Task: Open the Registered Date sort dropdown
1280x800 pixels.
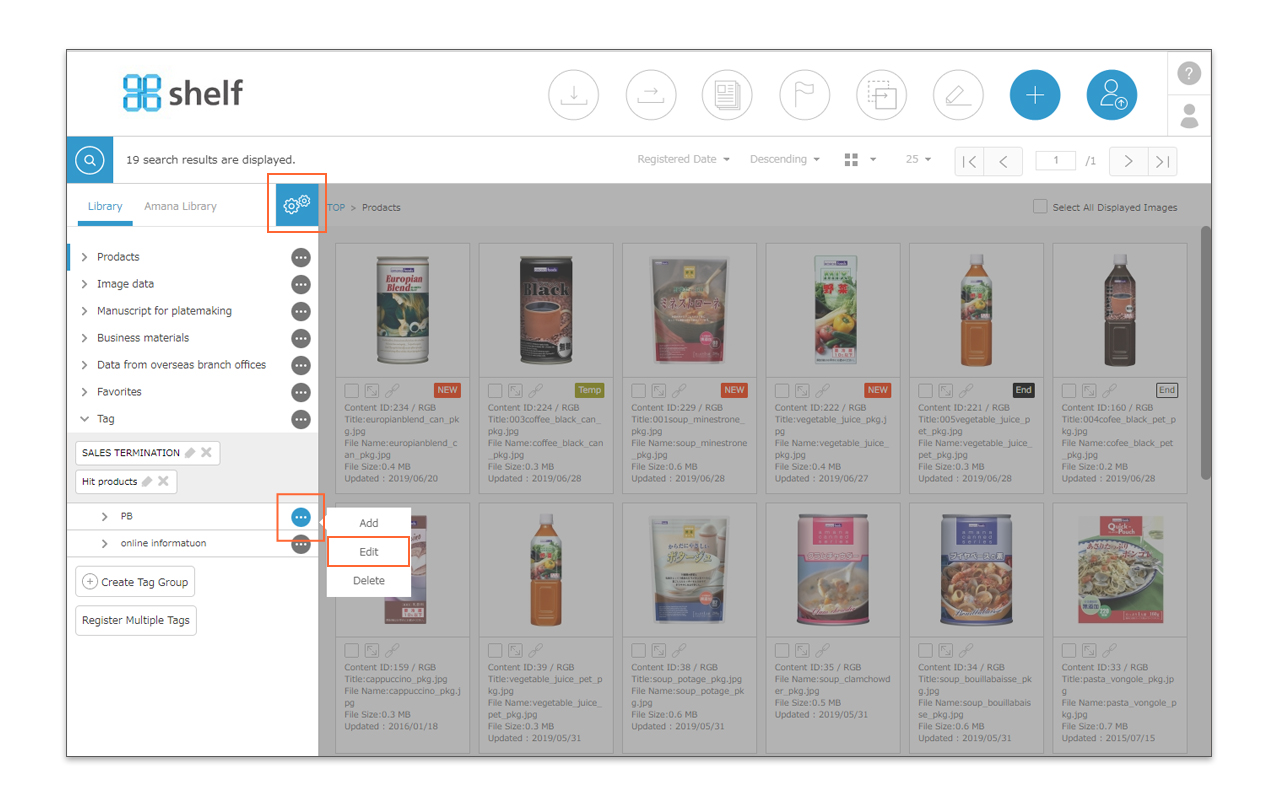Action: tap(683, 160)
